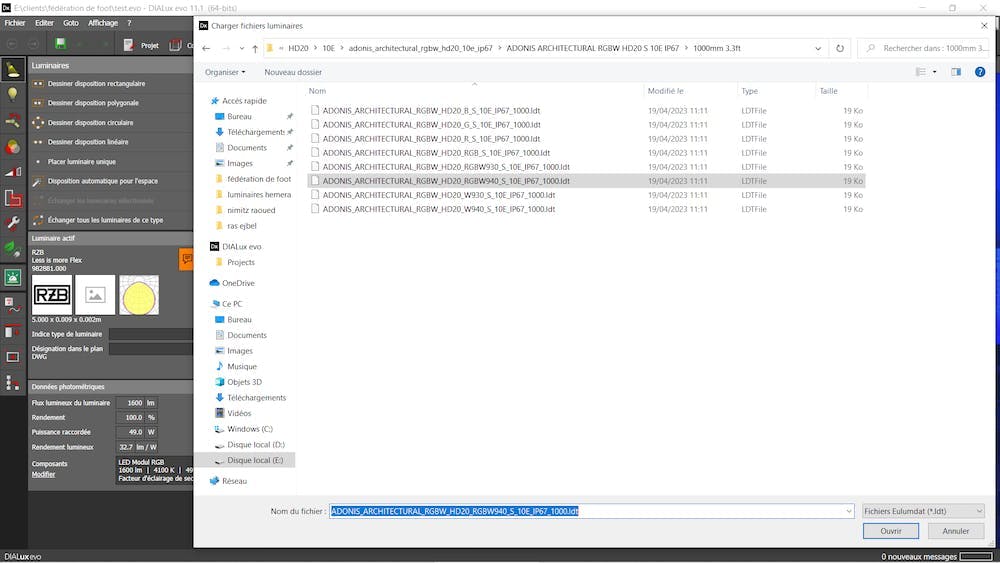Draw polygonal luminaire arrangement
The image size is (1000, 563).
pyautogui.click(x=93, y=103)
